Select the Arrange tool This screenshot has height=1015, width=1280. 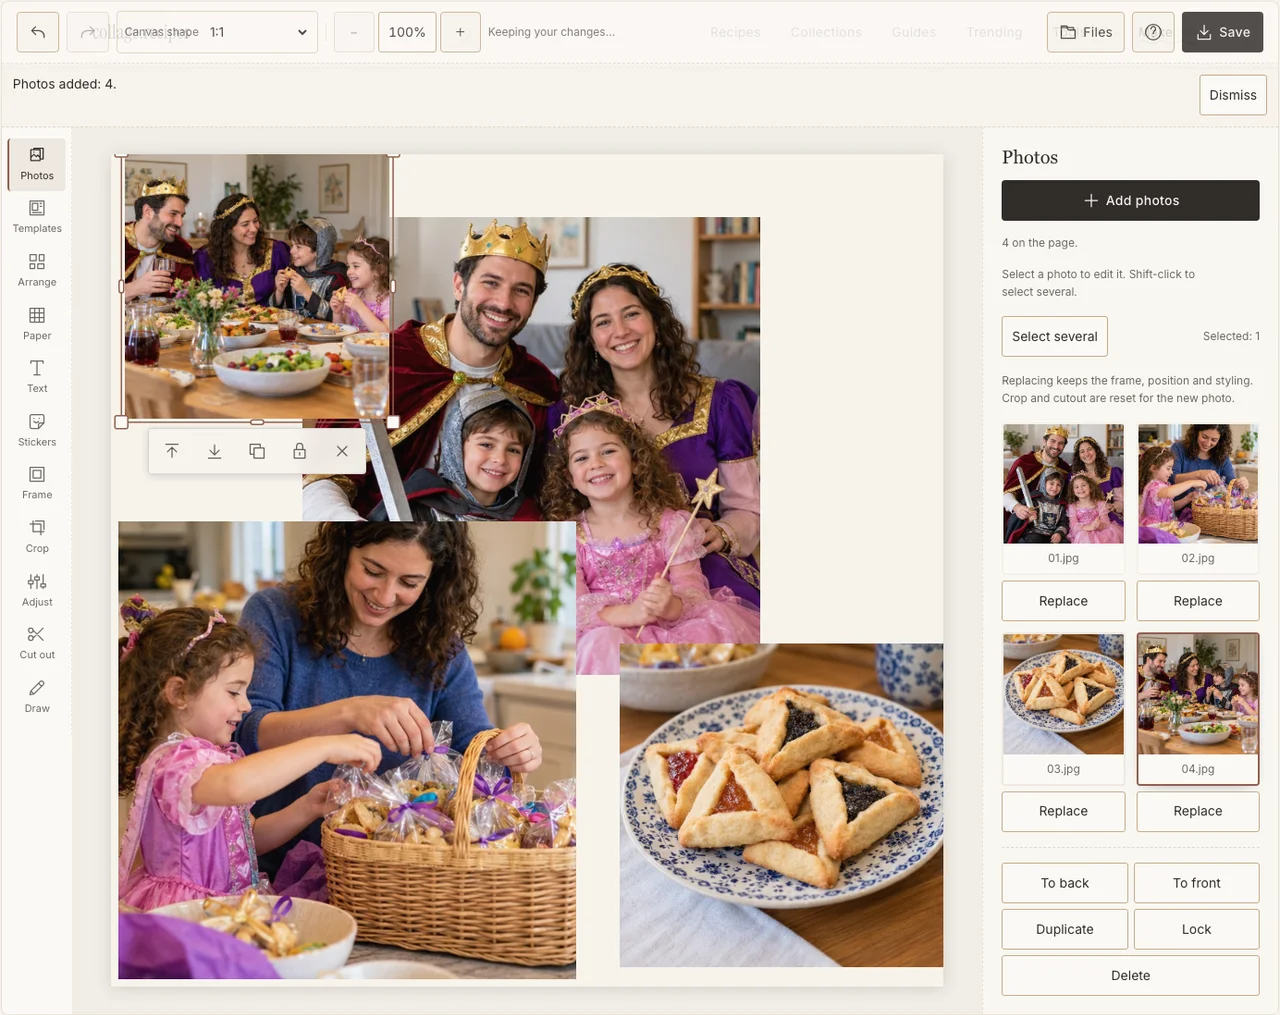tap(37, 271)
